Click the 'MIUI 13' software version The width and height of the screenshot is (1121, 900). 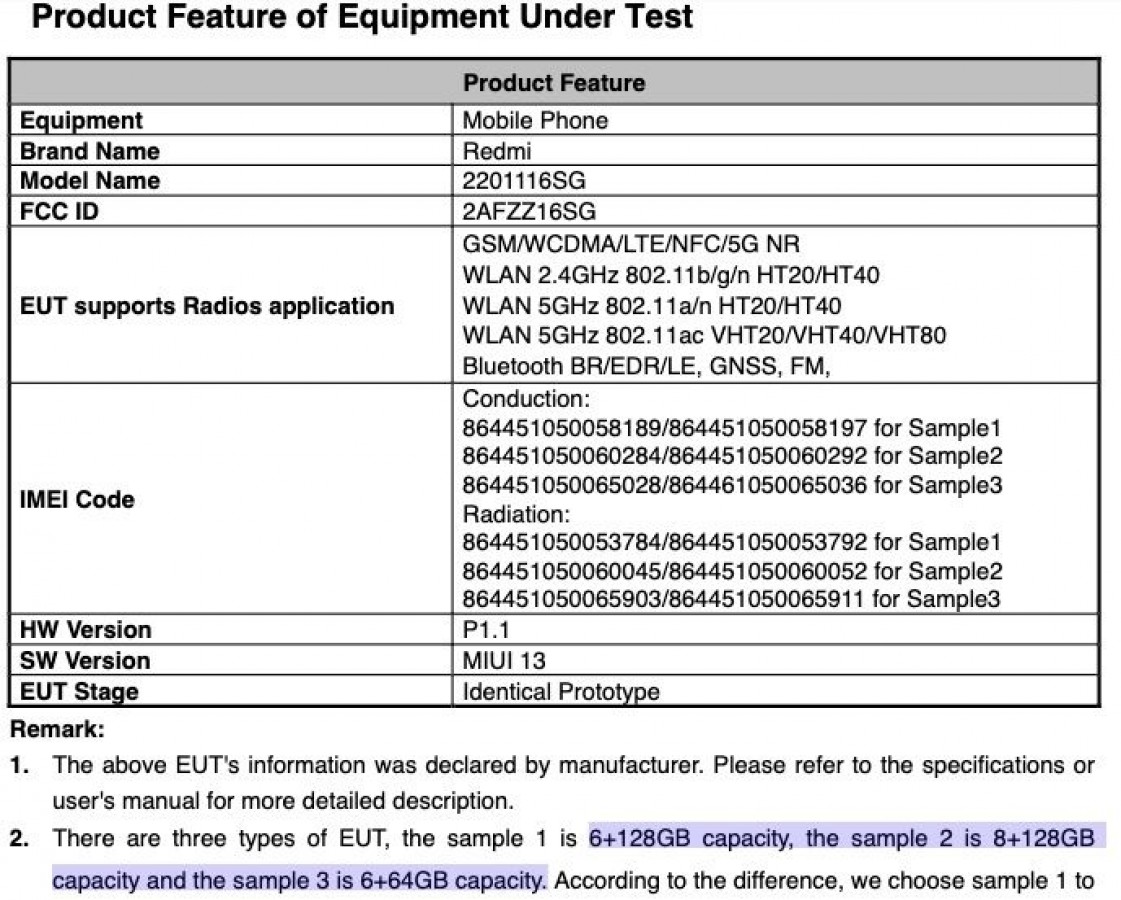pyautogui.click(x=504, y=661)
